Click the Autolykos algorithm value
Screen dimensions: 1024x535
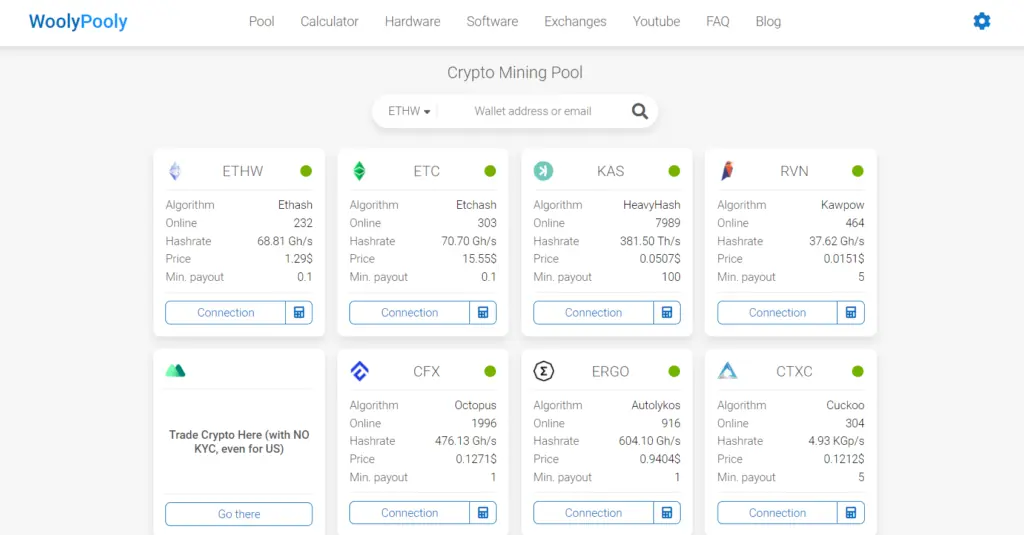pyautogui.click(x=656, y=405)
